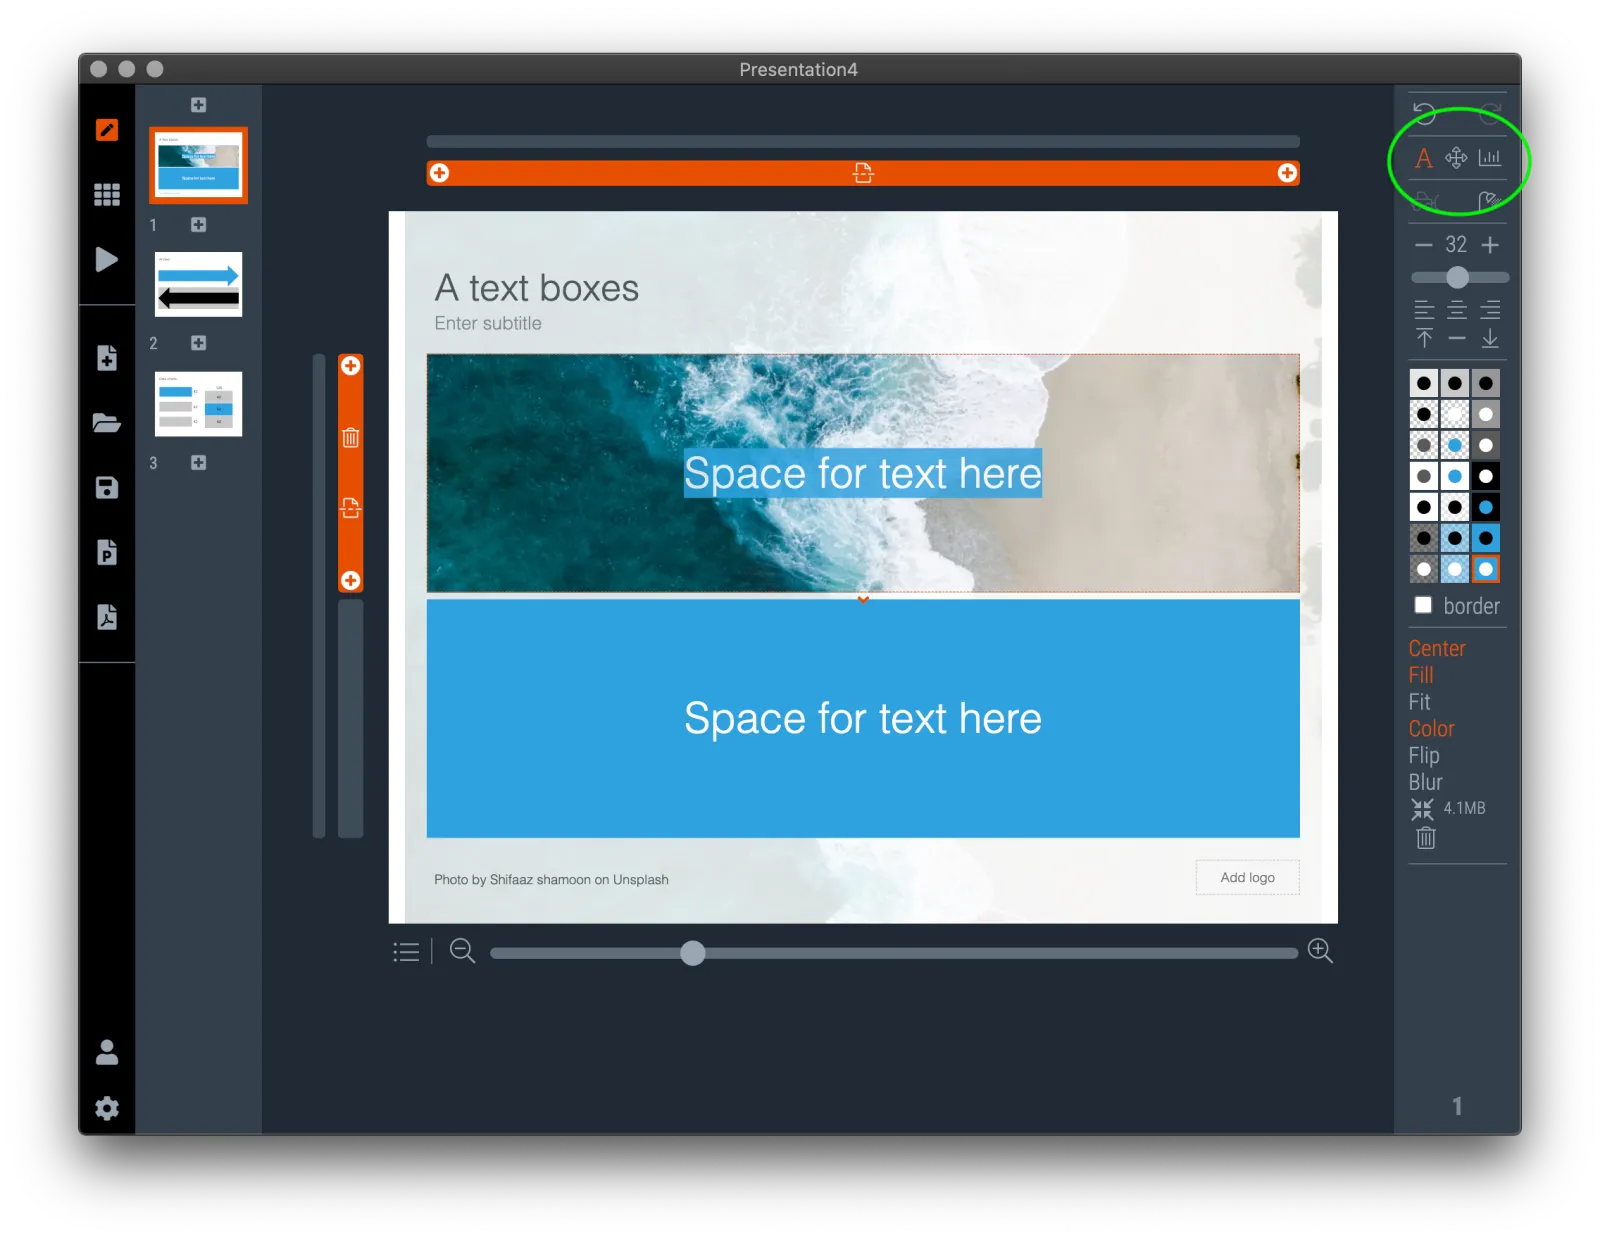Add a column using the right plus on orange top bar
The width and height of the screenshot is (1600, 1239).
(x=1287, y=173)
